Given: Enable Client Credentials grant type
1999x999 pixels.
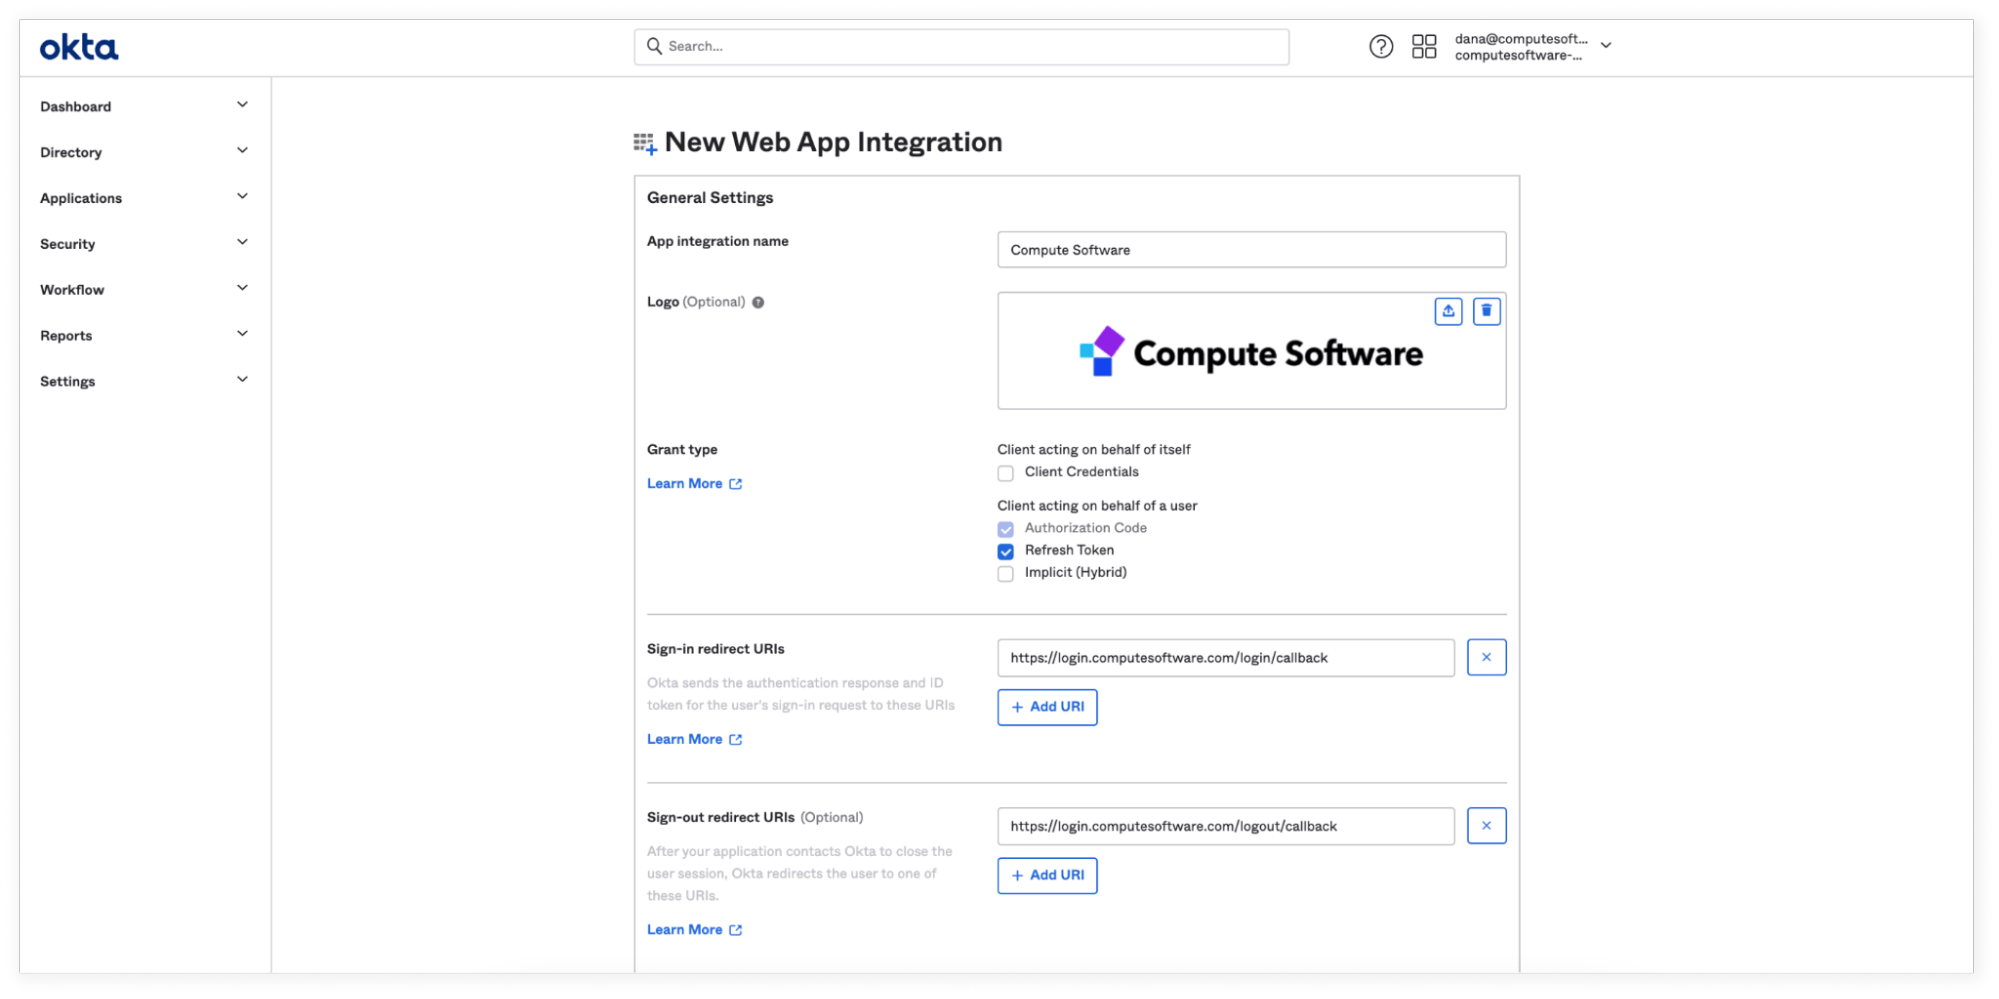Looking at the screenshot, I should [1005, 473].
